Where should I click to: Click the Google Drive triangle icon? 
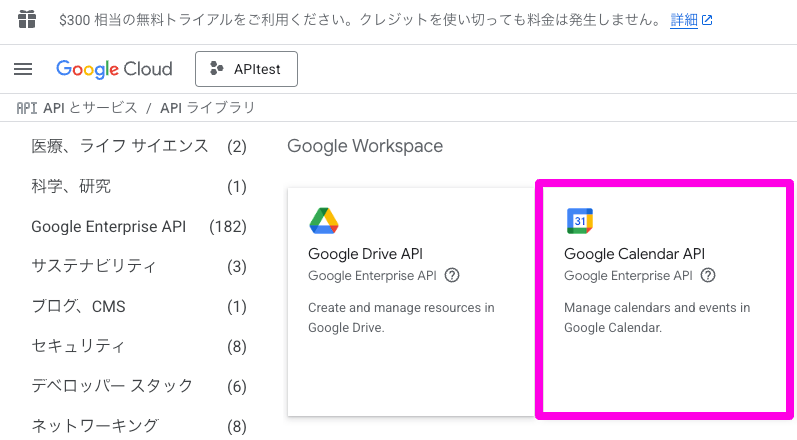coord(324,221)
